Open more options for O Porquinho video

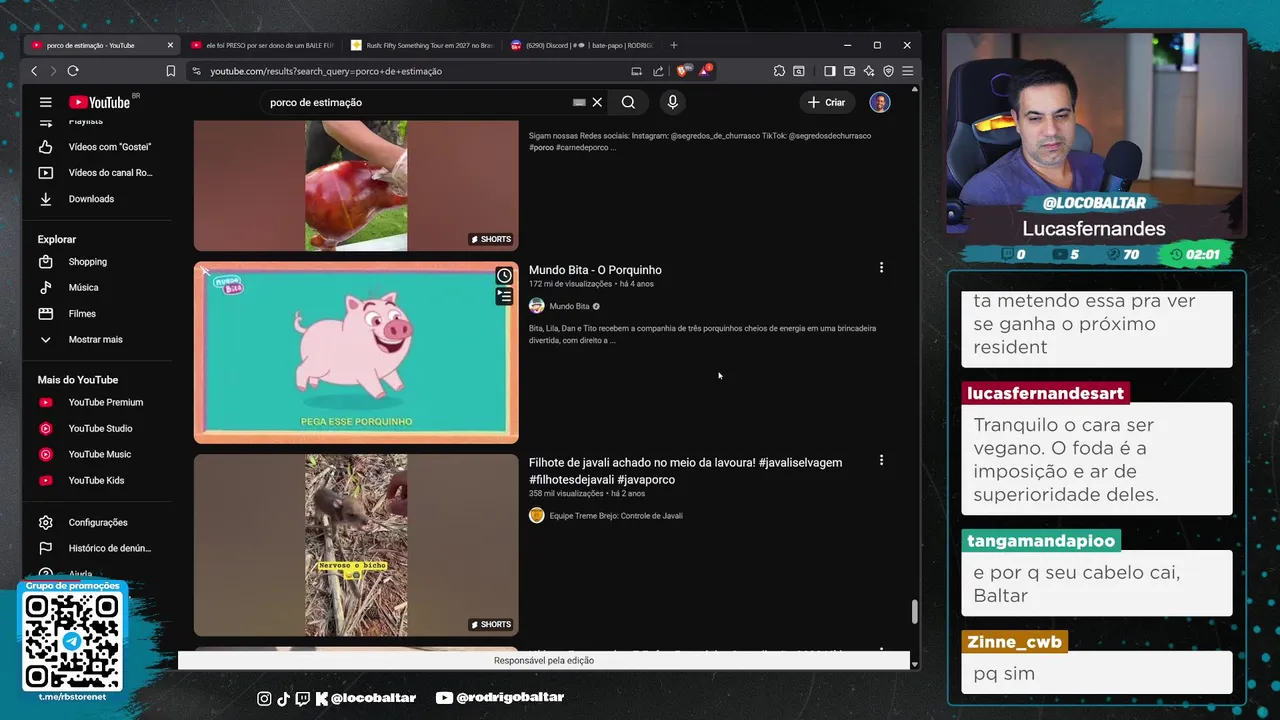tap(881, 268)
